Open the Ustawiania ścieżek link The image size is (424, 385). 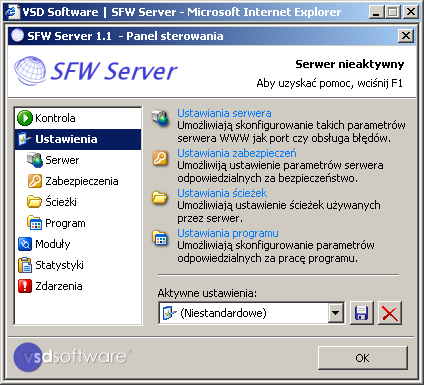point(222,193)
